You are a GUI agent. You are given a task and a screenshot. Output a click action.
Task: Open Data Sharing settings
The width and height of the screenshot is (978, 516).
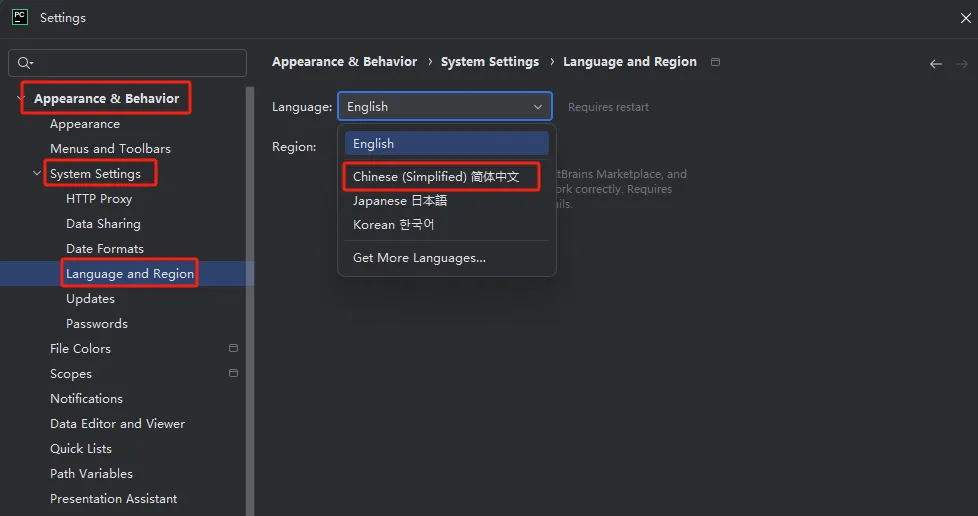point(104,223)
